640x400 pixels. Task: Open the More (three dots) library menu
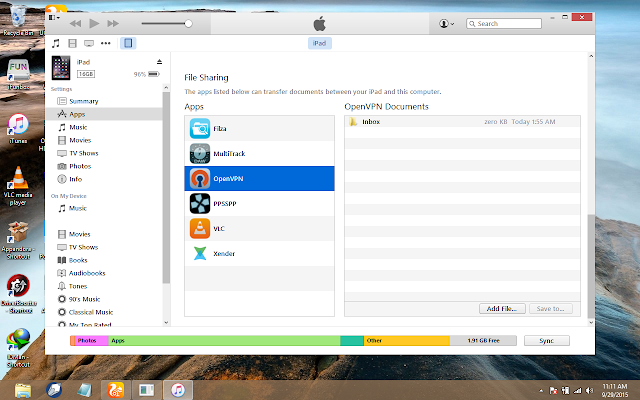106,43
